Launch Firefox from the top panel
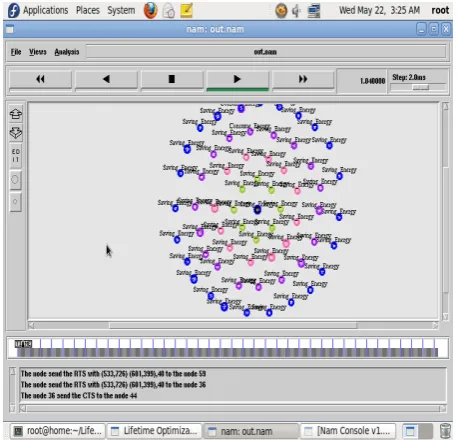This screenshot has height=440, width=457. (x=150, y=11)
